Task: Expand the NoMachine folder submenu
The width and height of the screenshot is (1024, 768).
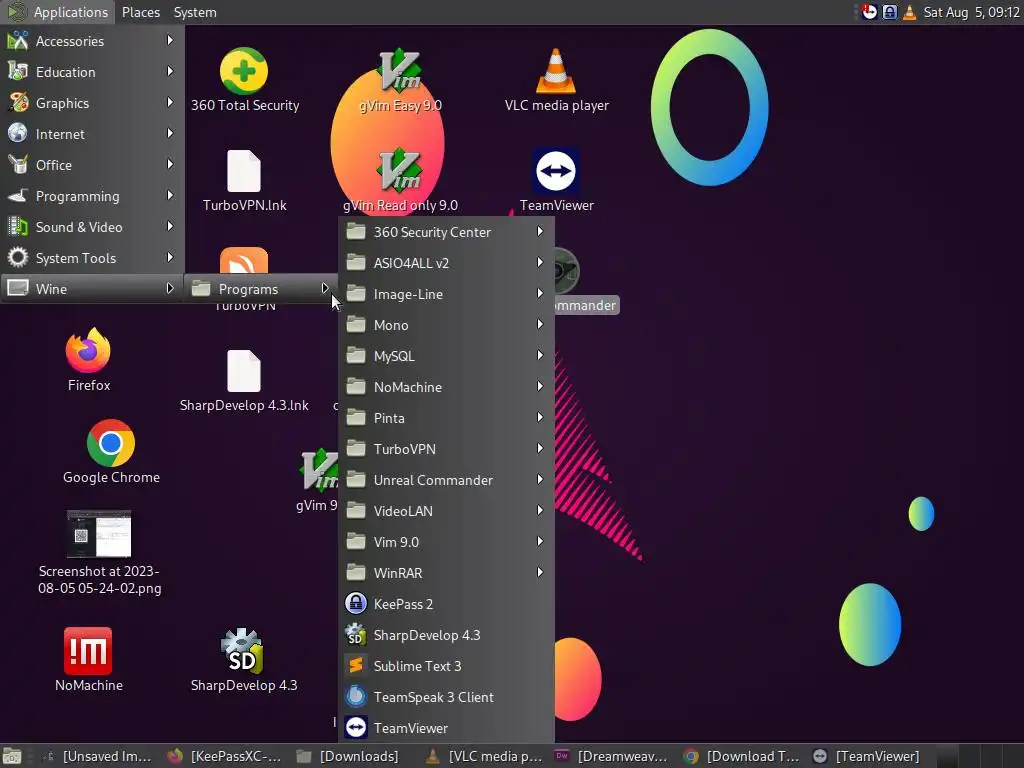Action: click(446, 387)
